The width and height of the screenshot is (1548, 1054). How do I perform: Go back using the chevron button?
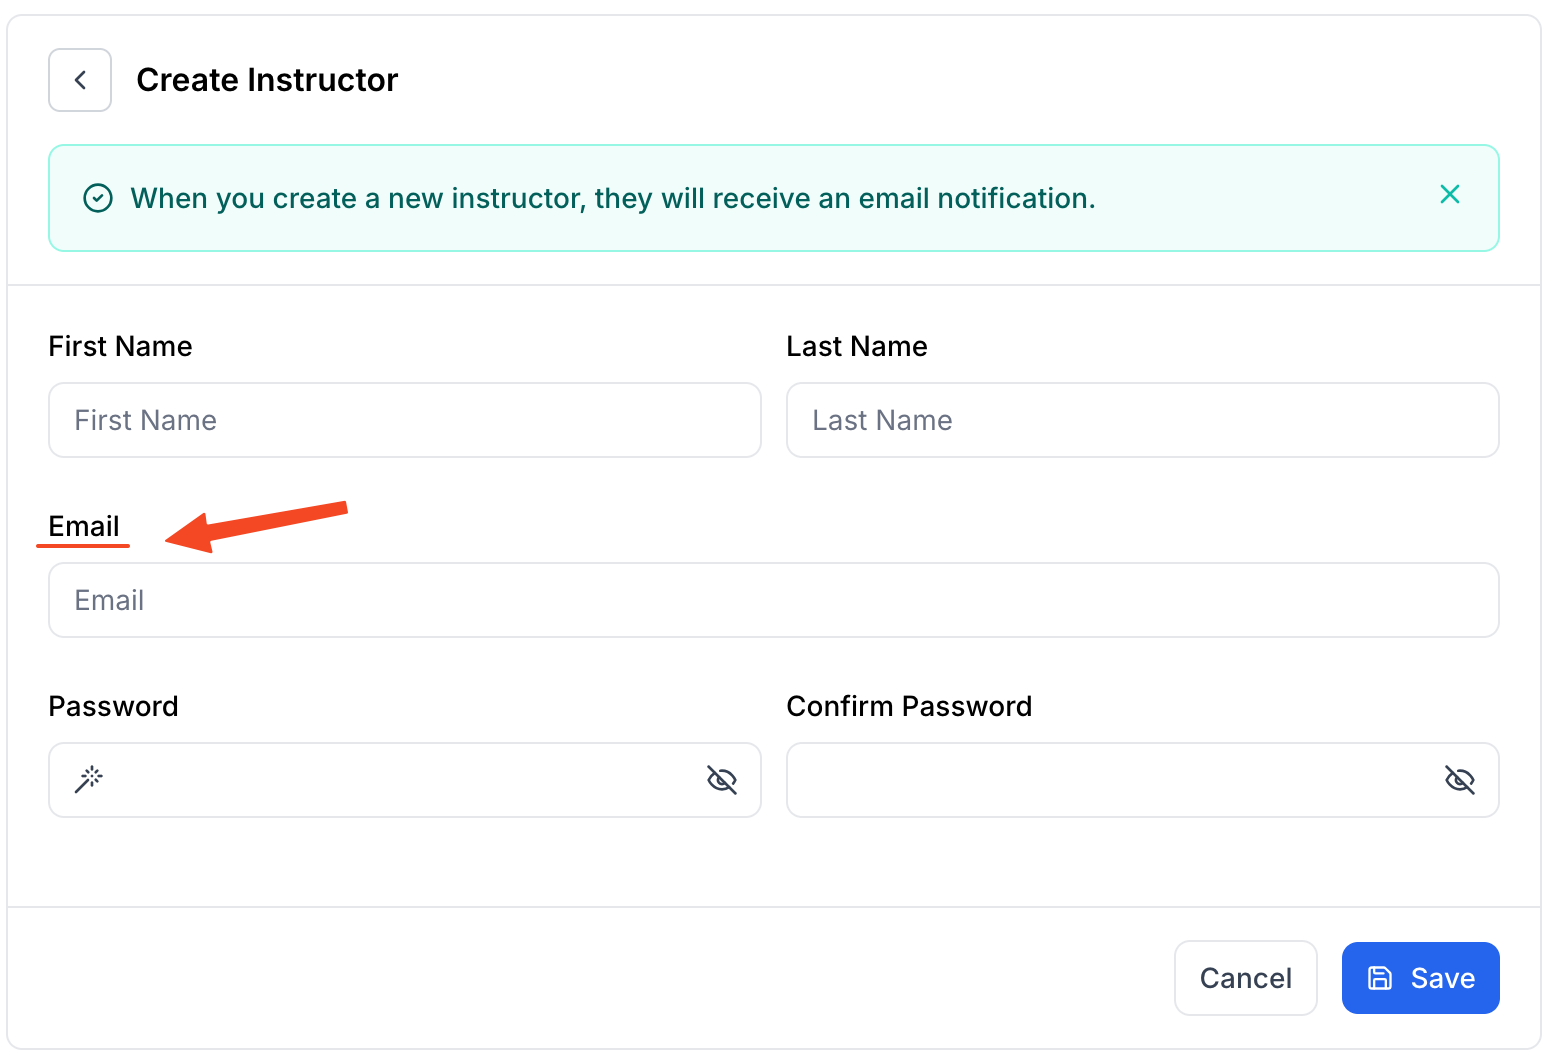[x=80, y=80]
